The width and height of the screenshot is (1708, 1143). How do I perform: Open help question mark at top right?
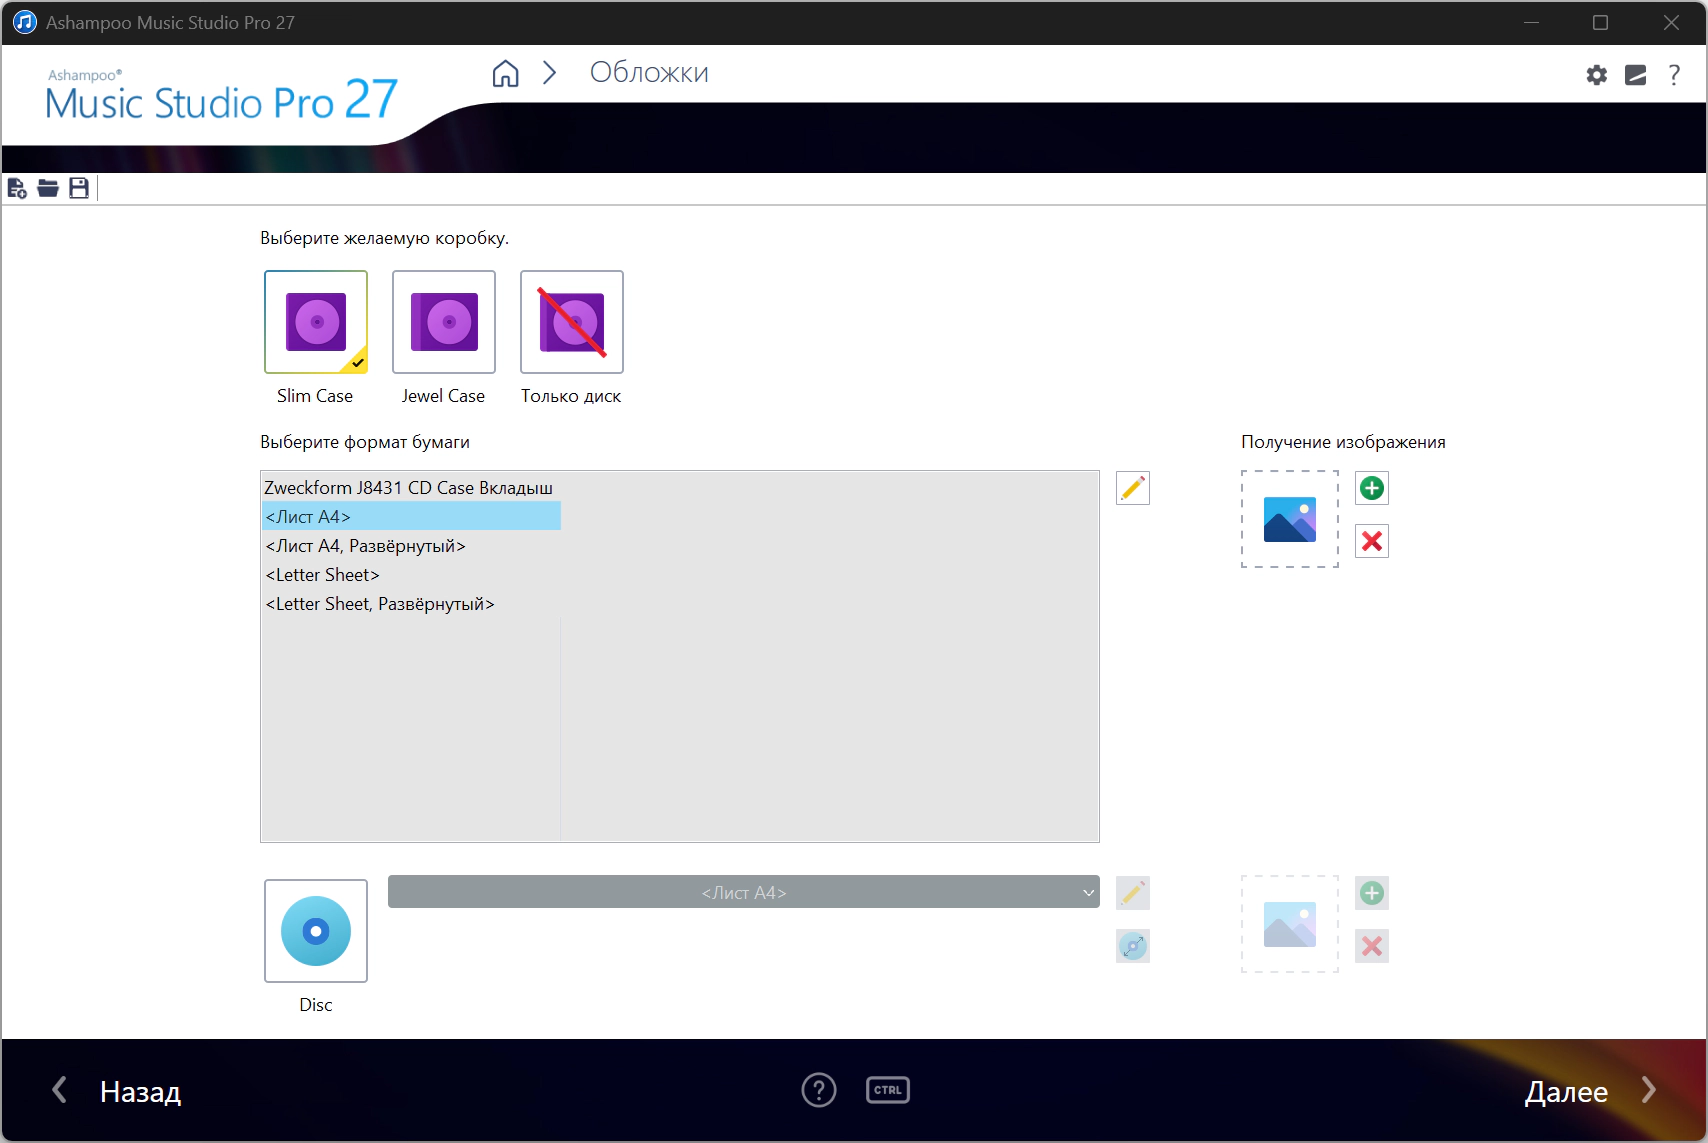1674,75
